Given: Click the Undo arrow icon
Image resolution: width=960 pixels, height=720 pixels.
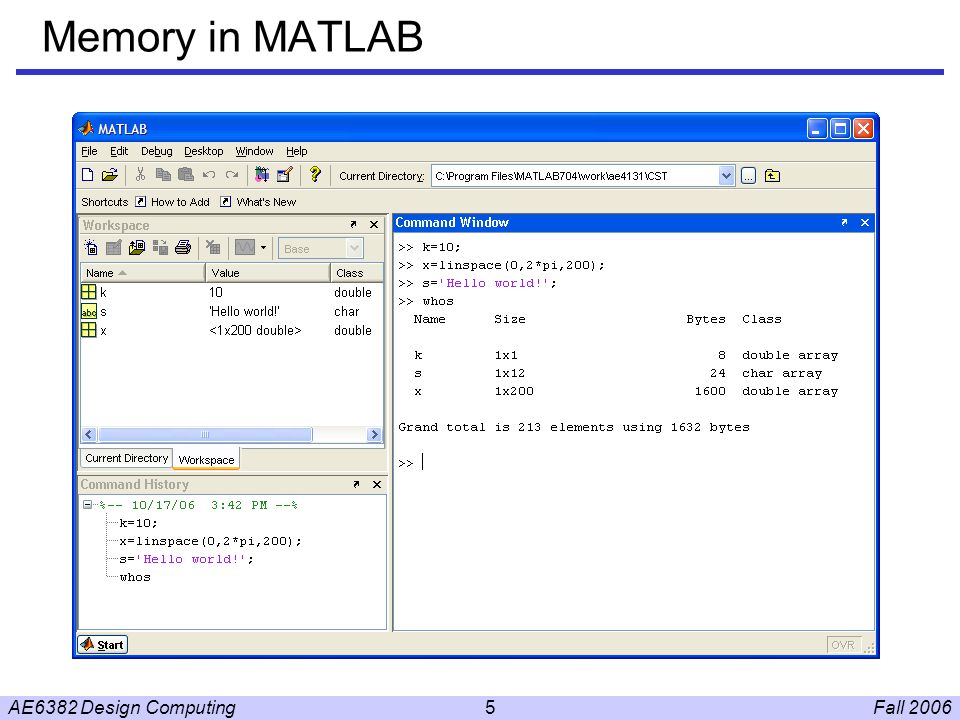Looking at the screenshot, I should click(x=209, y=175).
